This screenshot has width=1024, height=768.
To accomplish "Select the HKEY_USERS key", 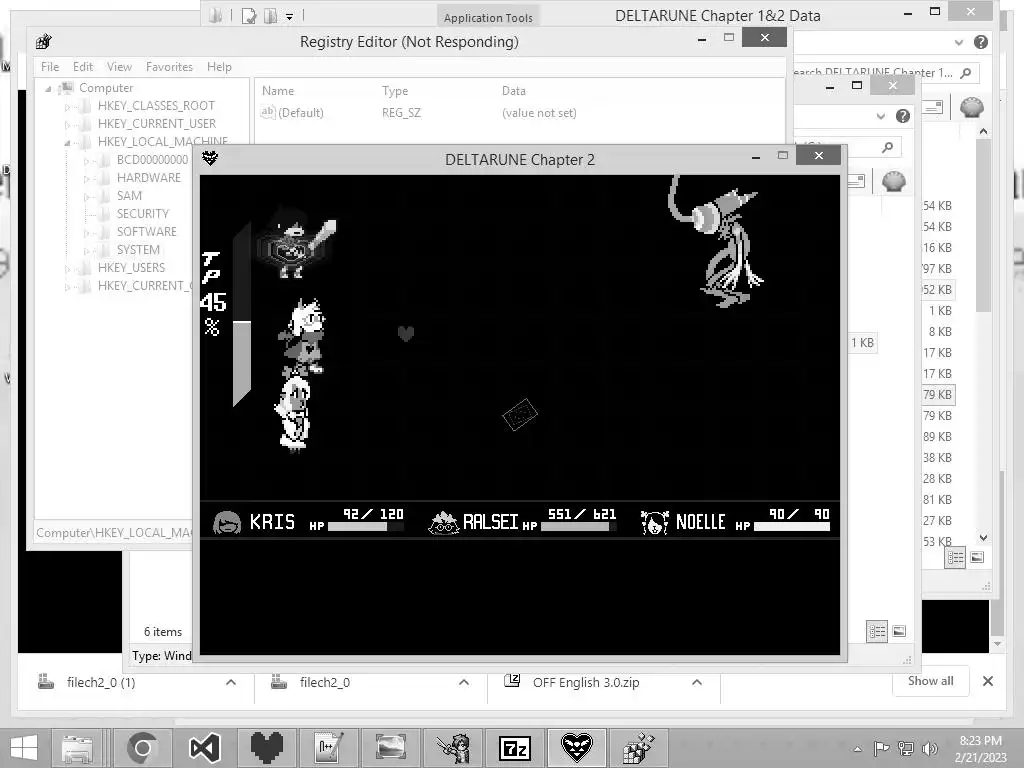I will click(x=131, y=268).
